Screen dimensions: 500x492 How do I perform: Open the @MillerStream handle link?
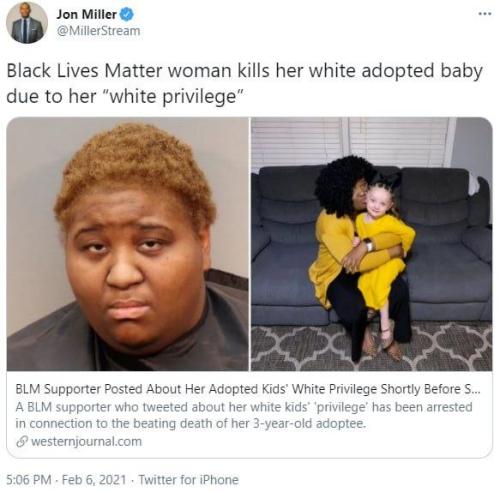pos(98,31)
